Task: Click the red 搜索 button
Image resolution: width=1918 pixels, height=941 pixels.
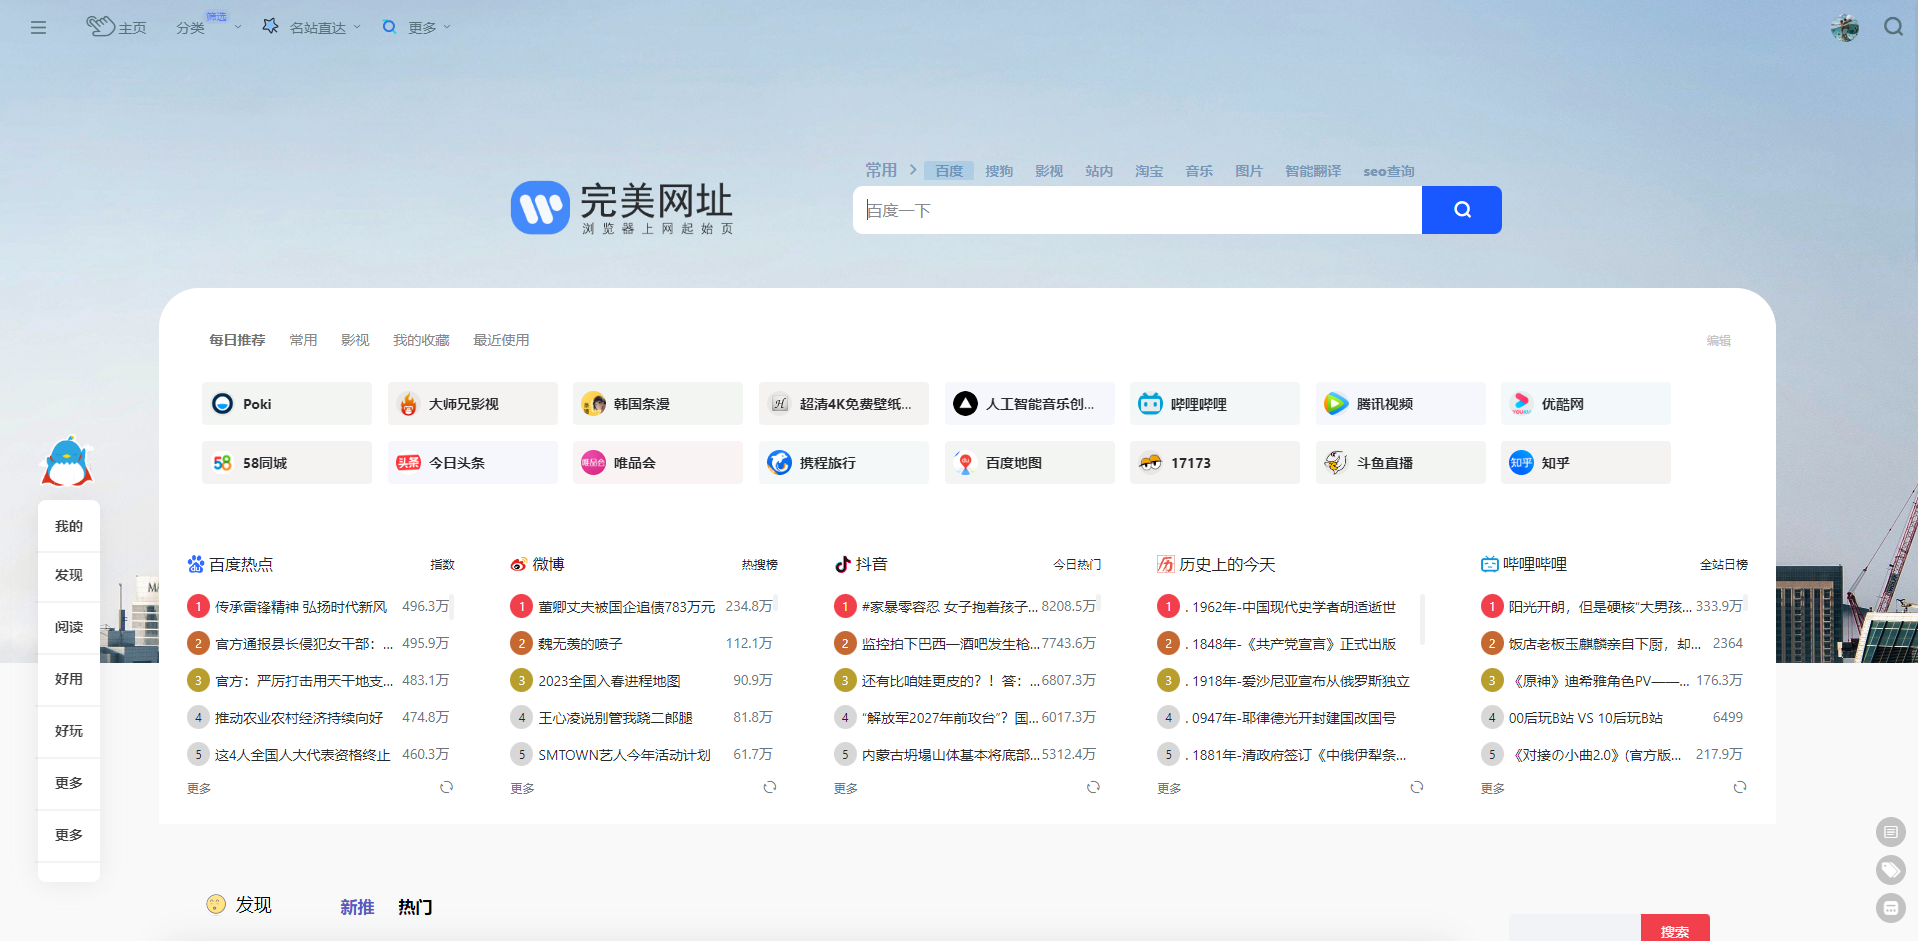Action: pos(1675,928)
